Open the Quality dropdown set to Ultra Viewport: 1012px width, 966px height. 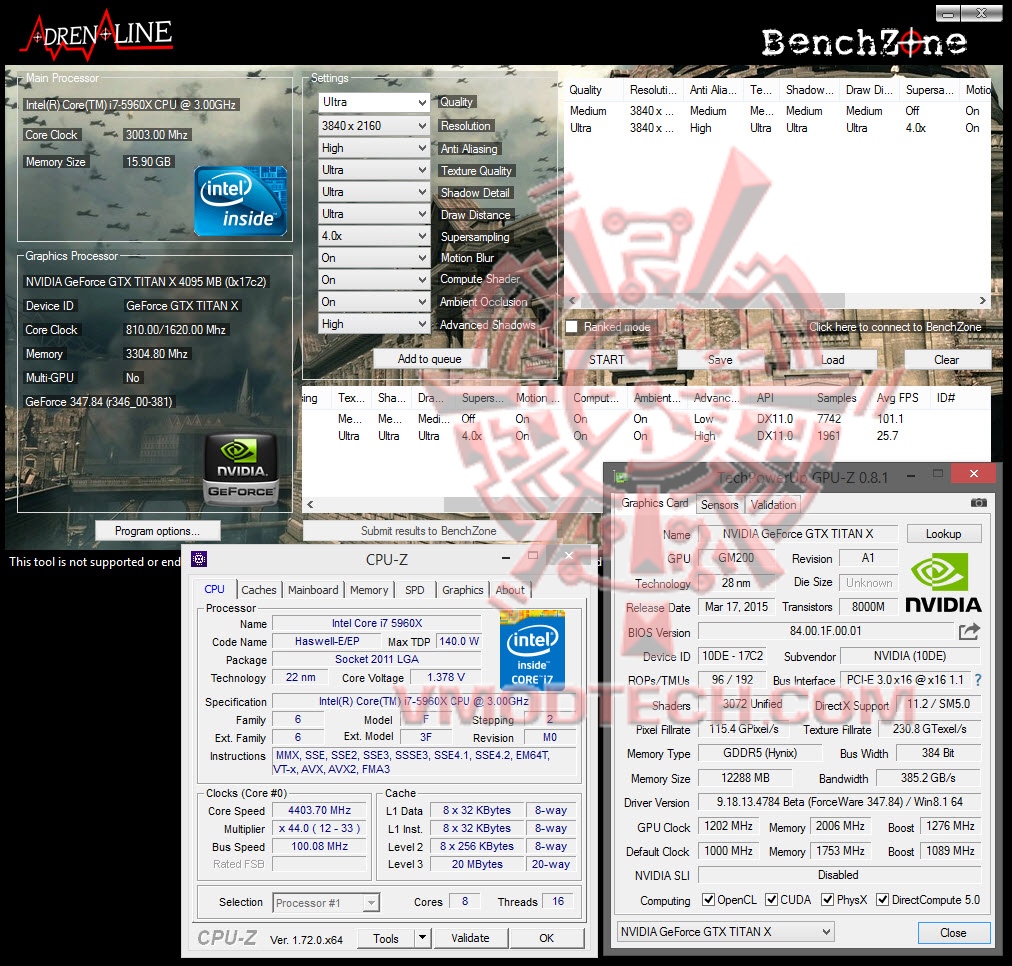click(x=374, y=102)
